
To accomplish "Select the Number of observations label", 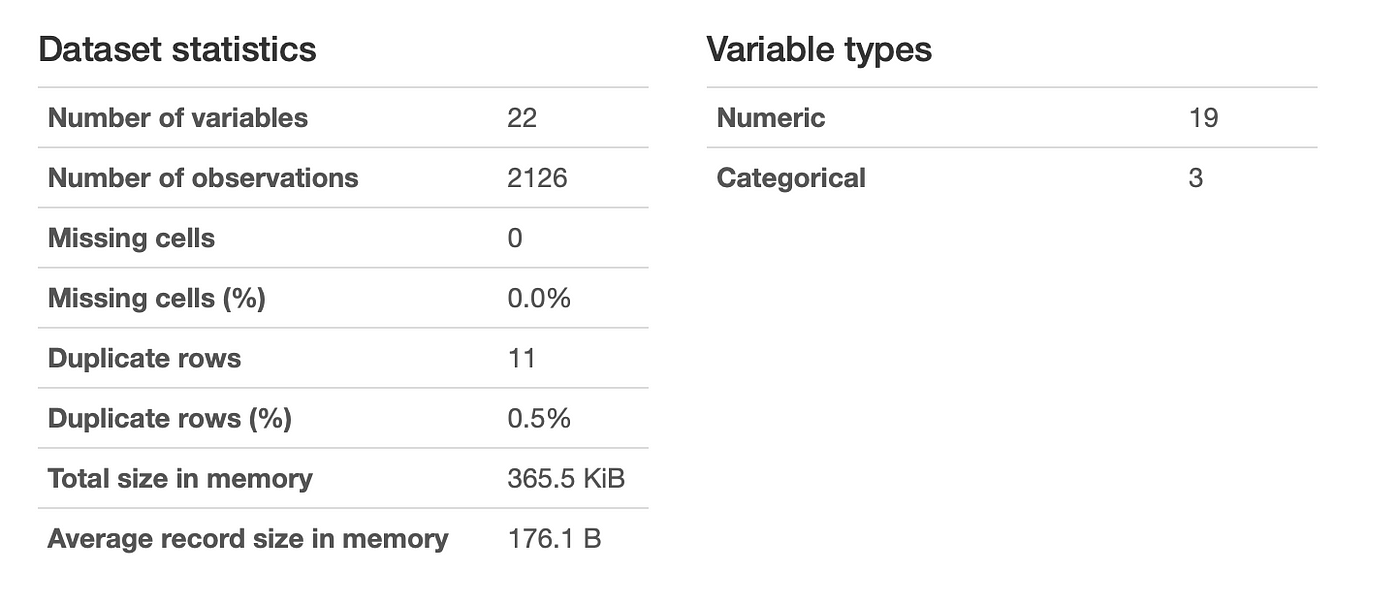I will click(203, 178).
